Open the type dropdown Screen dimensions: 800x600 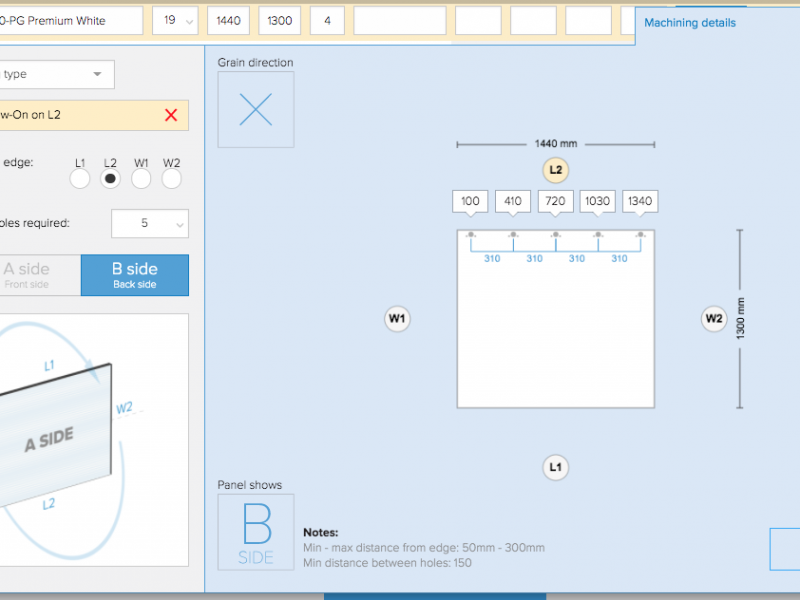(x=57, y=74)
